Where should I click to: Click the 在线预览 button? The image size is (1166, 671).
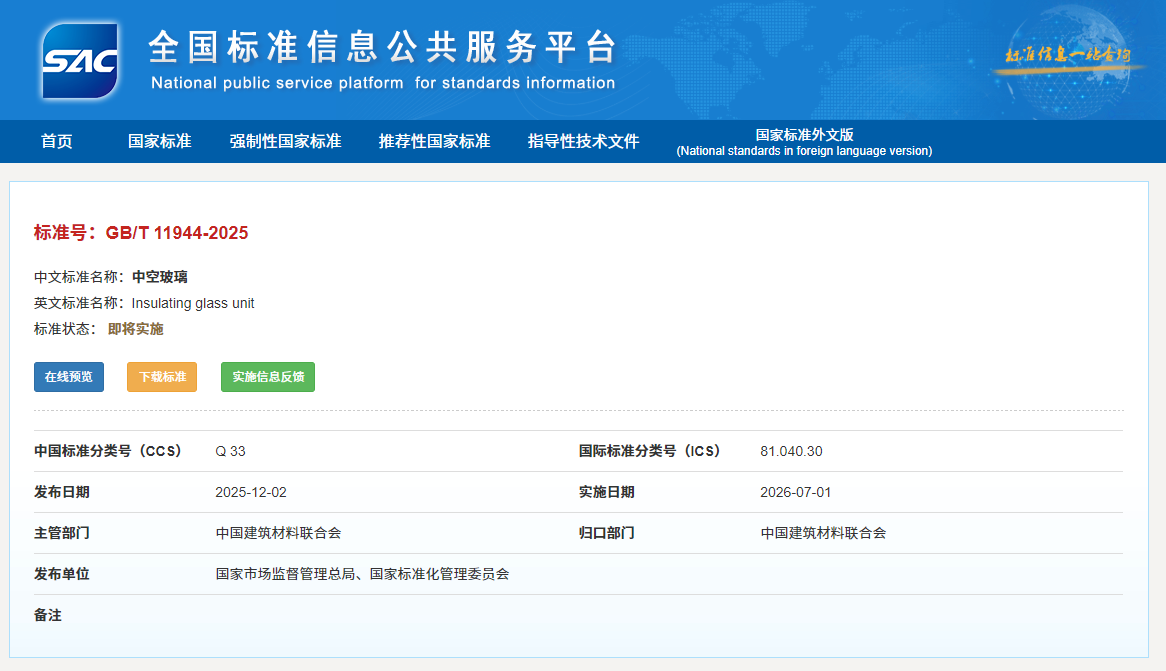tap(68, 377)
